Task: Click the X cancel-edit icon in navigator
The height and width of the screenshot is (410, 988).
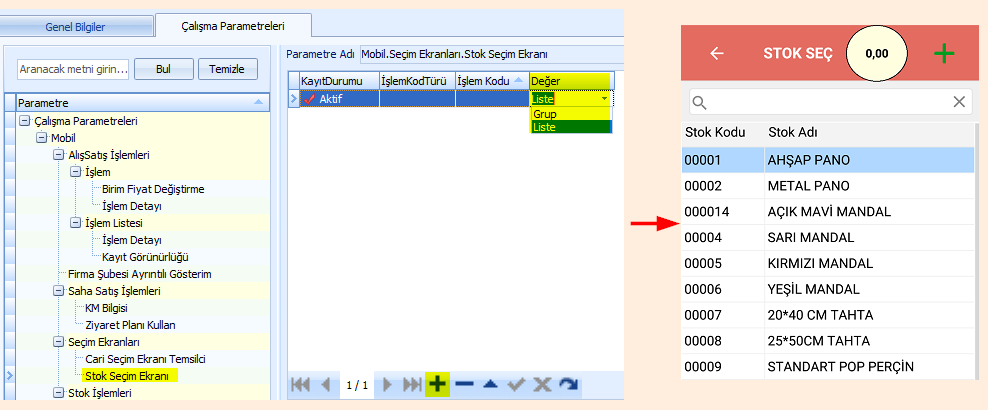Action: click(x=542, y=384)
